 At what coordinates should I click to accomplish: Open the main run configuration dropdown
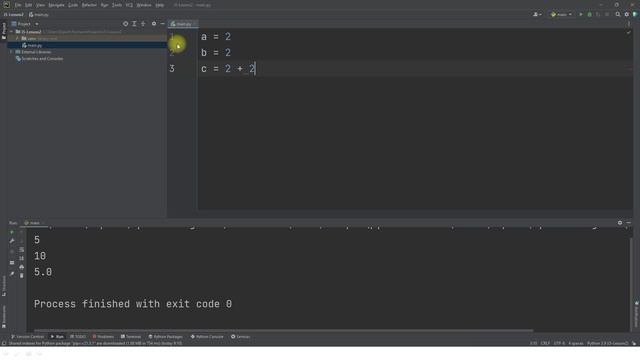coord(561,14)
